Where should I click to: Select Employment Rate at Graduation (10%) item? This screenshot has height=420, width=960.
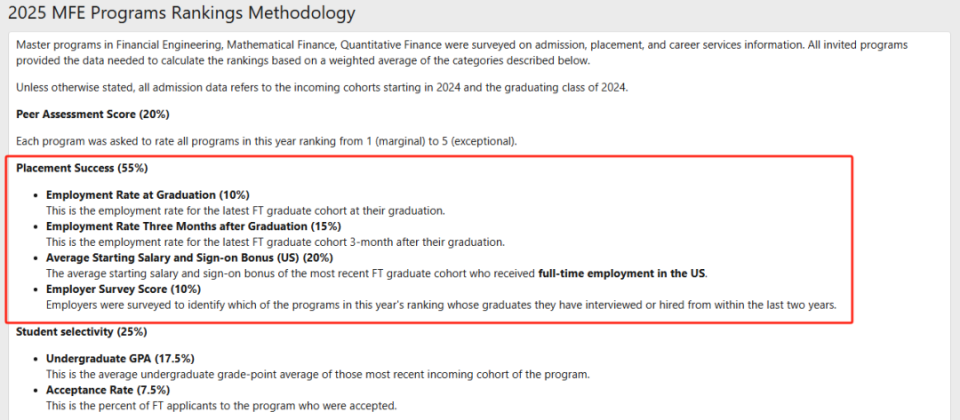click(x=148, y=195)
